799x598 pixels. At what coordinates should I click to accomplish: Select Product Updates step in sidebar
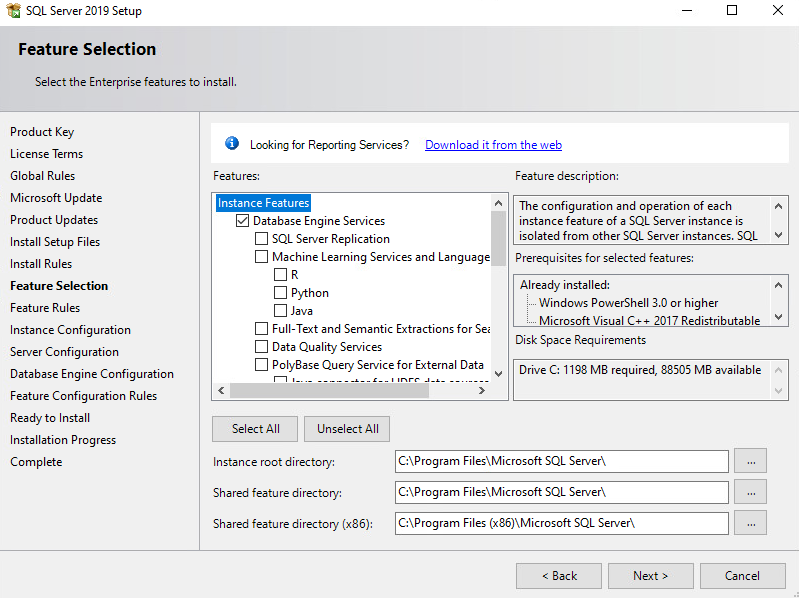click(x=54, y=220)
